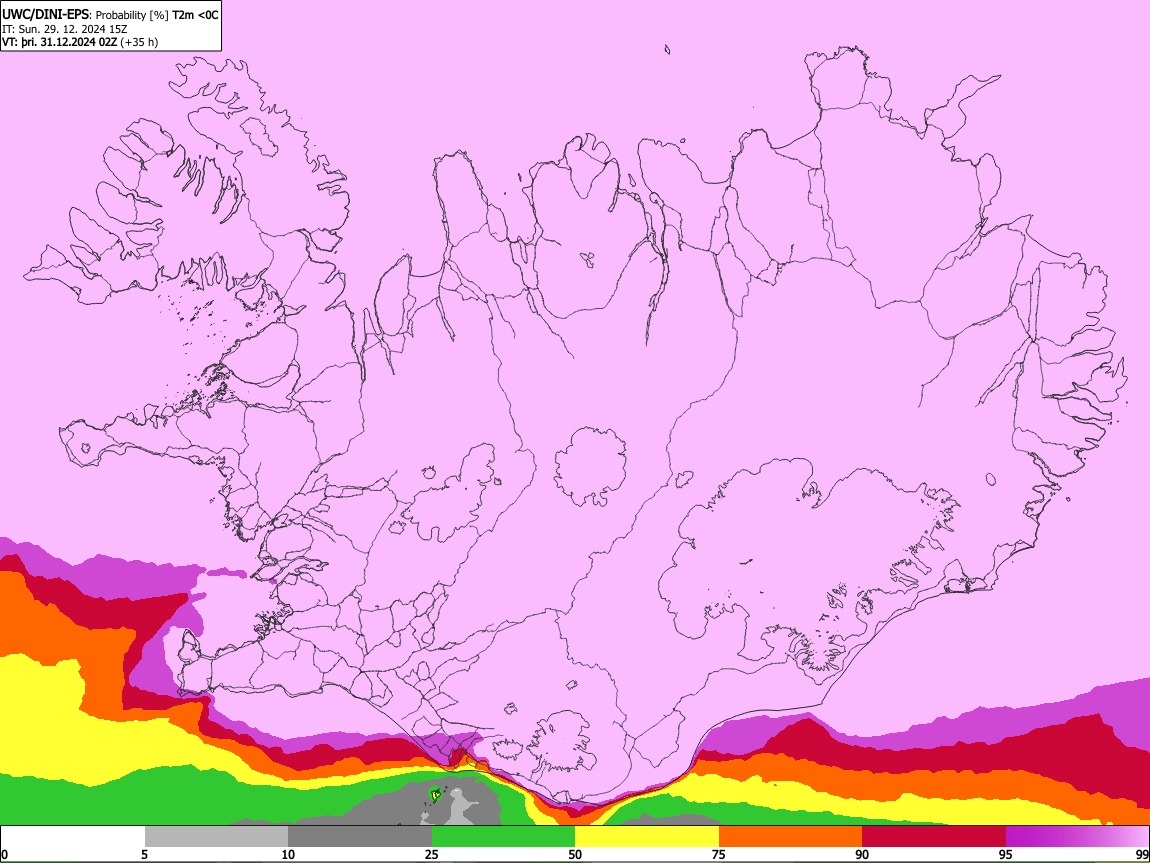Click the '10' legend tick label
The image size is (1150, 863).
288,855
